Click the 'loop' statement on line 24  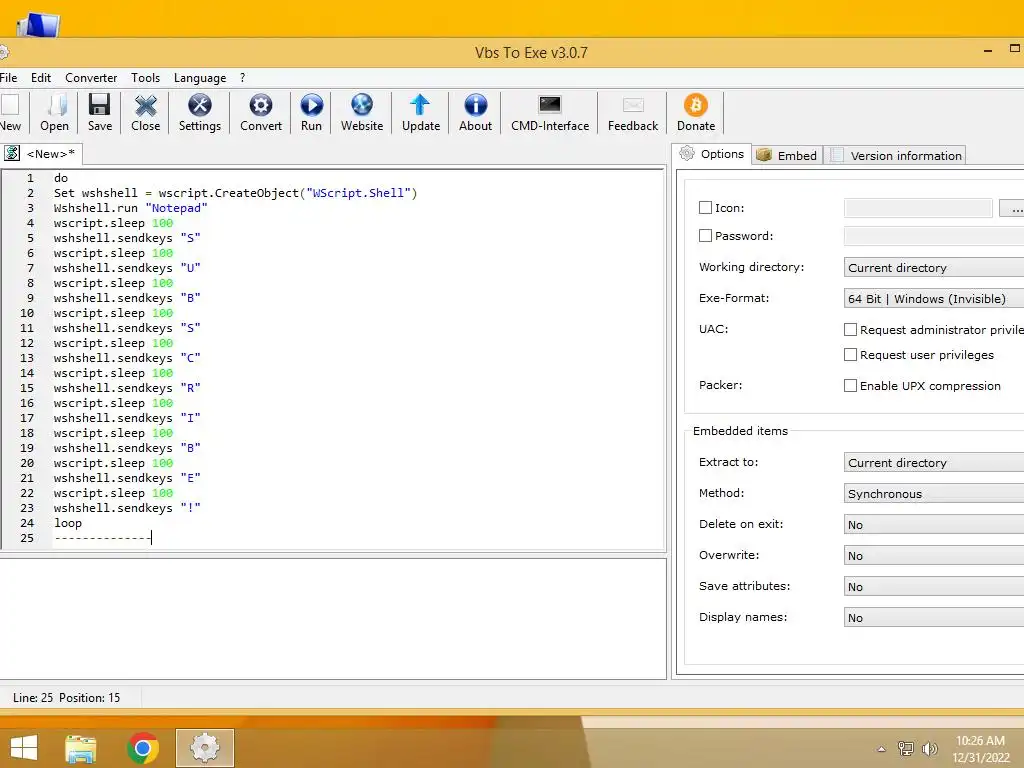pos(68,523)
